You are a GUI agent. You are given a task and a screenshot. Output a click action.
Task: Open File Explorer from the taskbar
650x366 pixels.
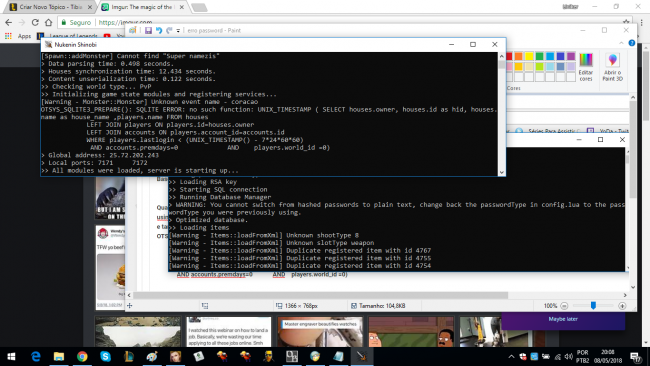click(x=59, y=356)
